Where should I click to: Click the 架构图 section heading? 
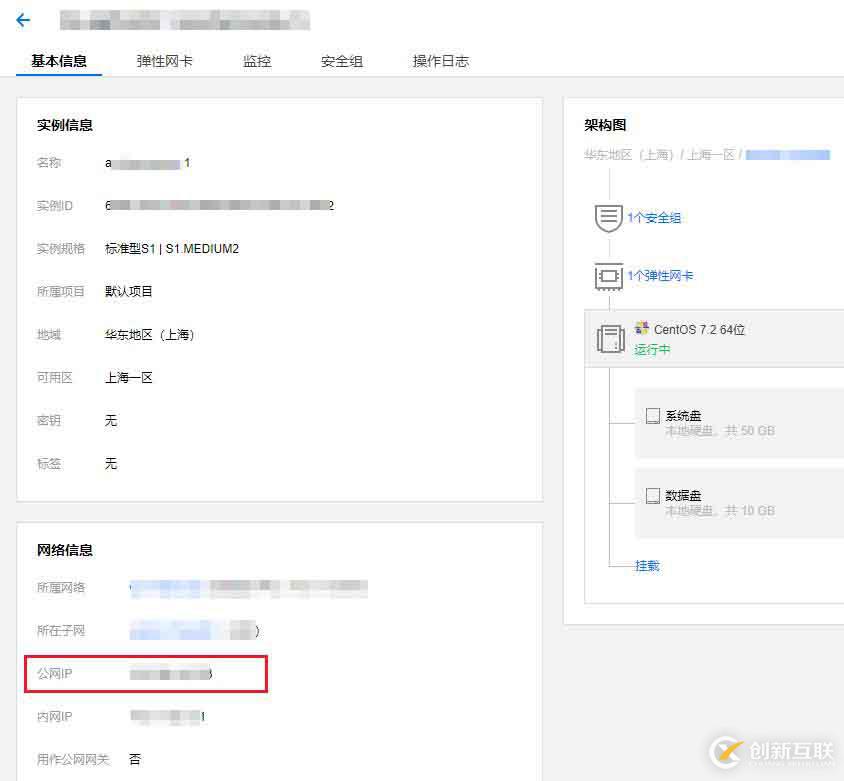click(605, 125)
